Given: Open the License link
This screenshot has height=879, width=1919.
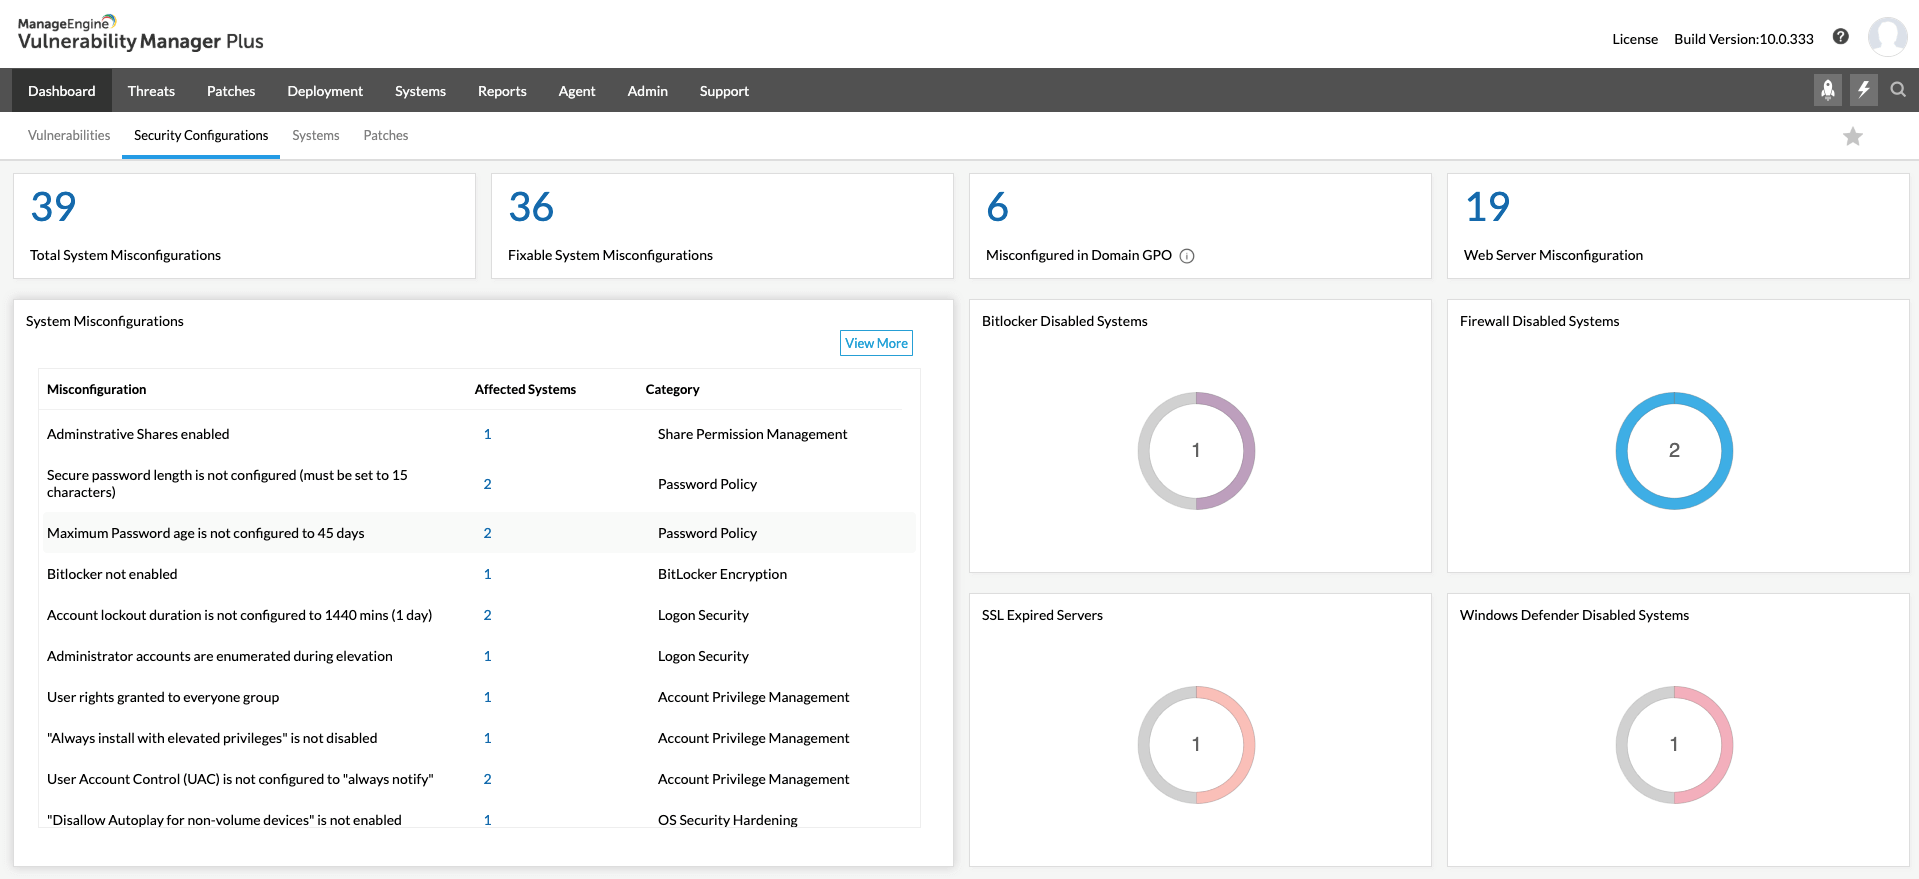Looking at the screenshot, I should pyautogui.click(x=1634, y=39).
